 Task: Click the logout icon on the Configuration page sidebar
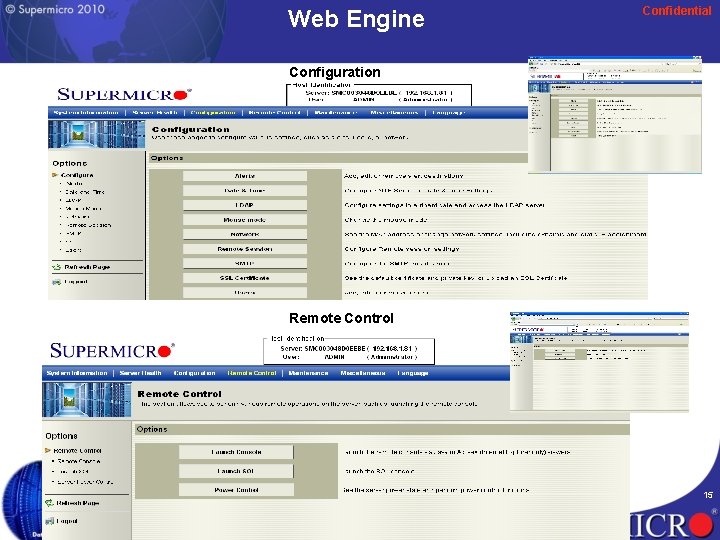[x=56, y=282]
